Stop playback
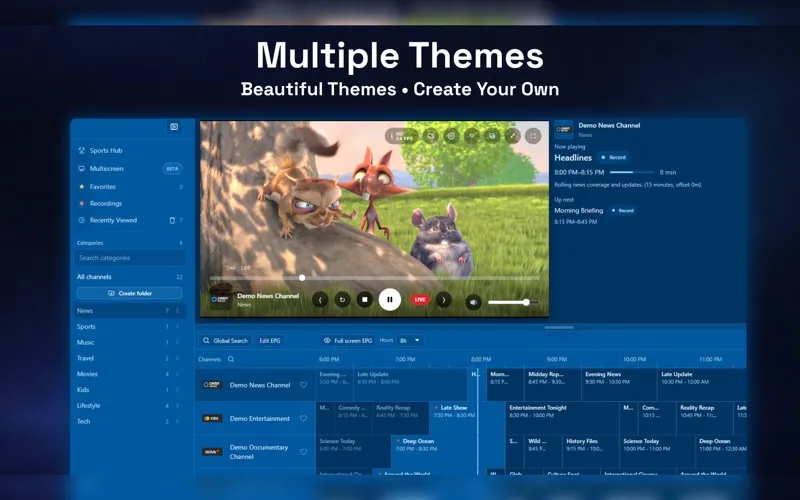This screenshot has height=500, width=800. pos(364,300)
